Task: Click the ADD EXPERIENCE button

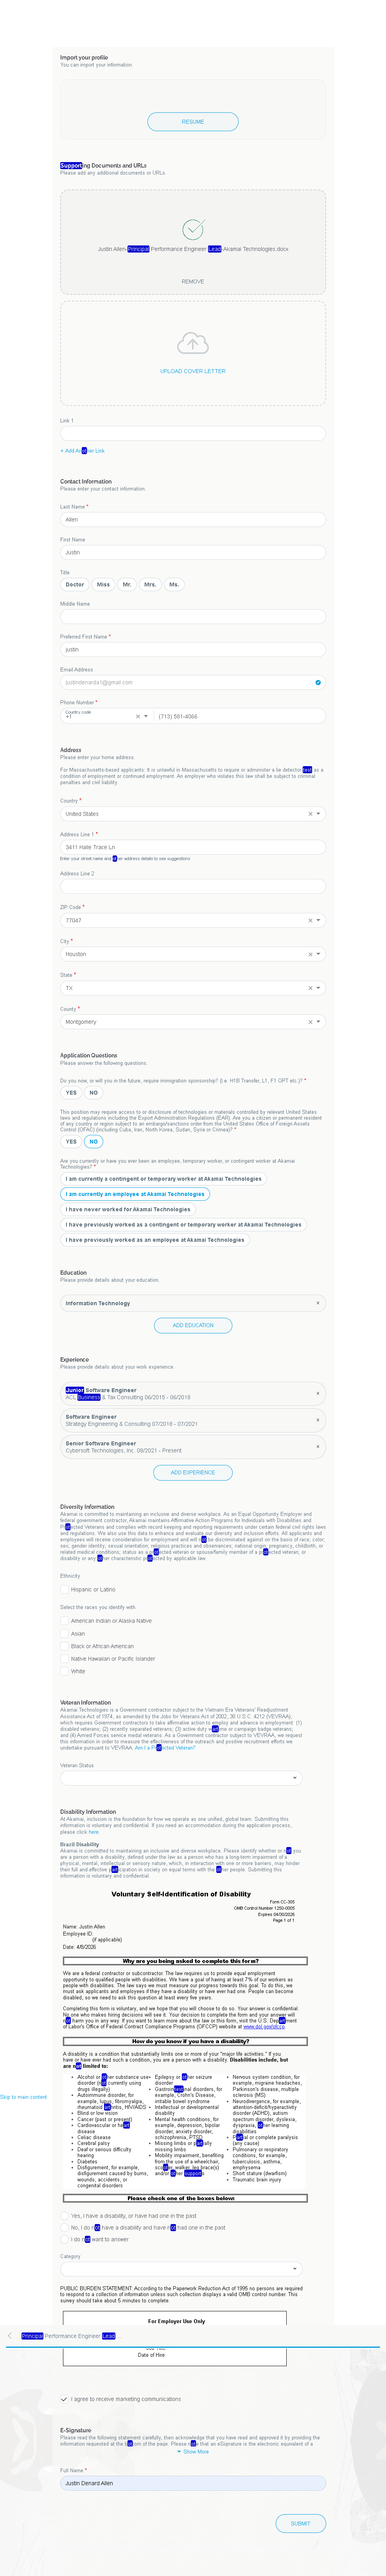Action: 193,1472
